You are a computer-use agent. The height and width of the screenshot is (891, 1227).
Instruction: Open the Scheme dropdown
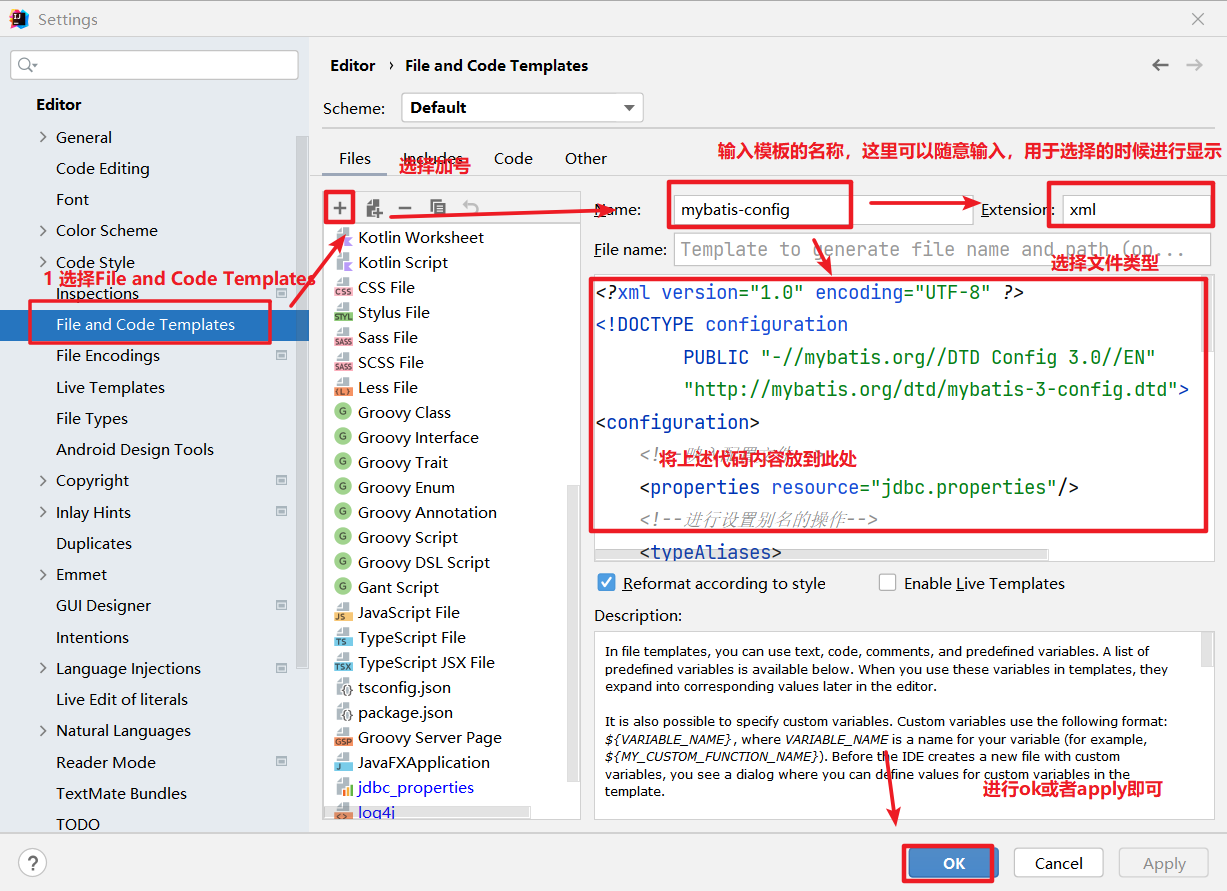pyautogui.click(x=522, y=108)
